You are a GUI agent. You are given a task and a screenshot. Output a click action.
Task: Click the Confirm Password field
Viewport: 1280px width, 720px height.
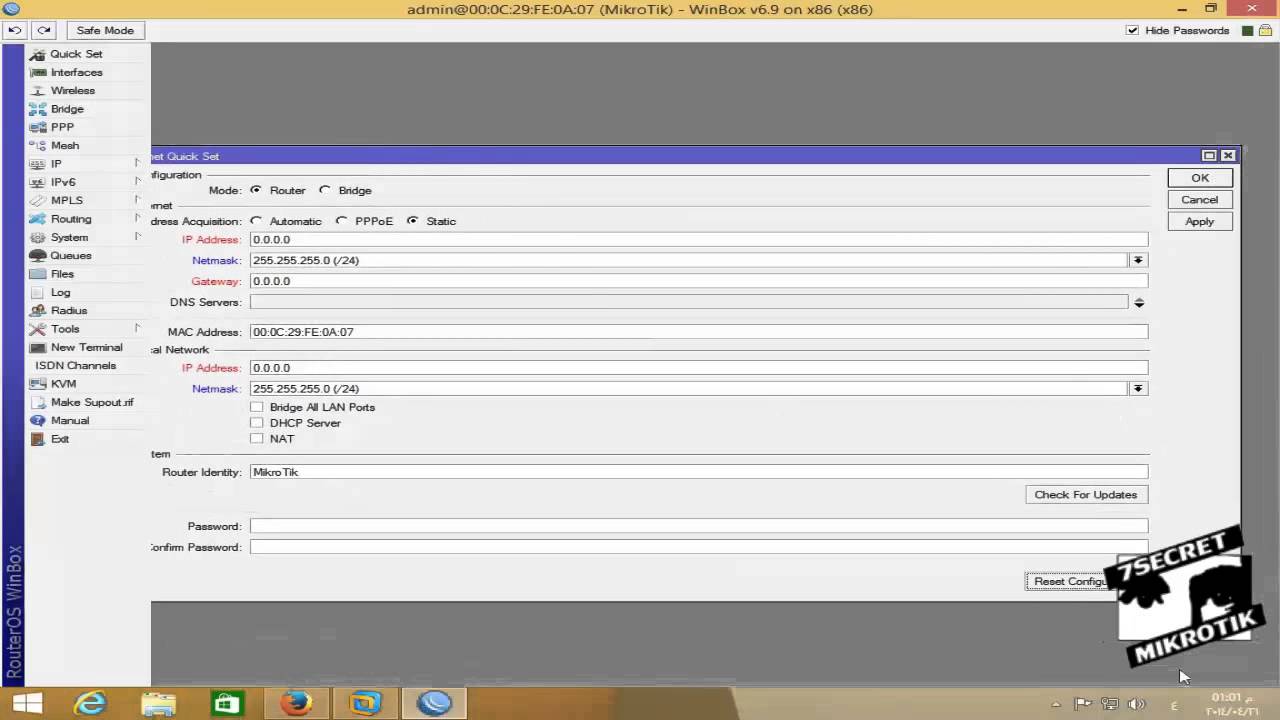point(699,547)
